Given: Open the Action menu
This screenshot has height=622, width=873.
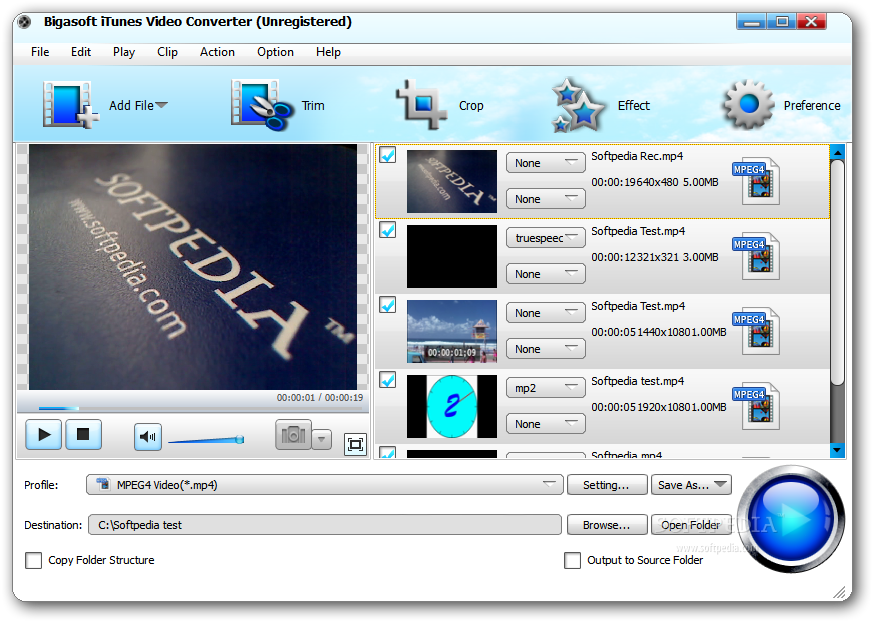Looking at the screenshot, I should pos(217,52).
